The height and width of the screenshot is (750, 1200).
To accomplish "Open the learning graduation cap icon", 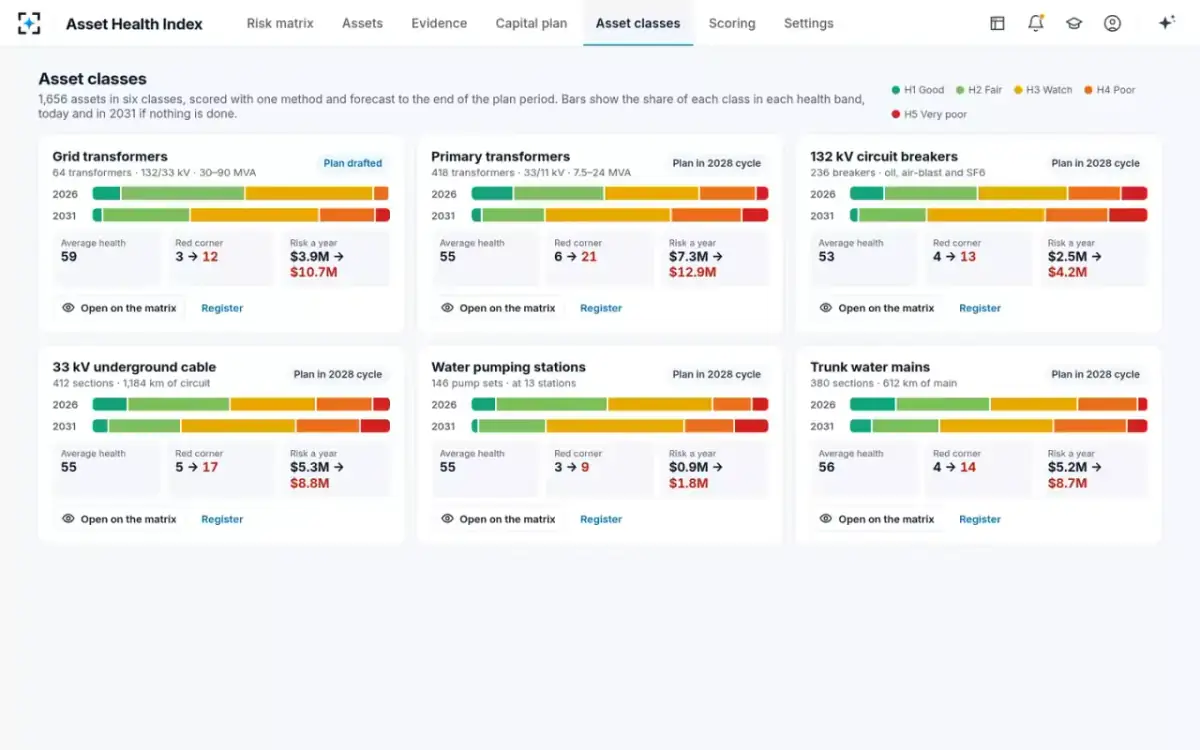I will (1074, 23).
